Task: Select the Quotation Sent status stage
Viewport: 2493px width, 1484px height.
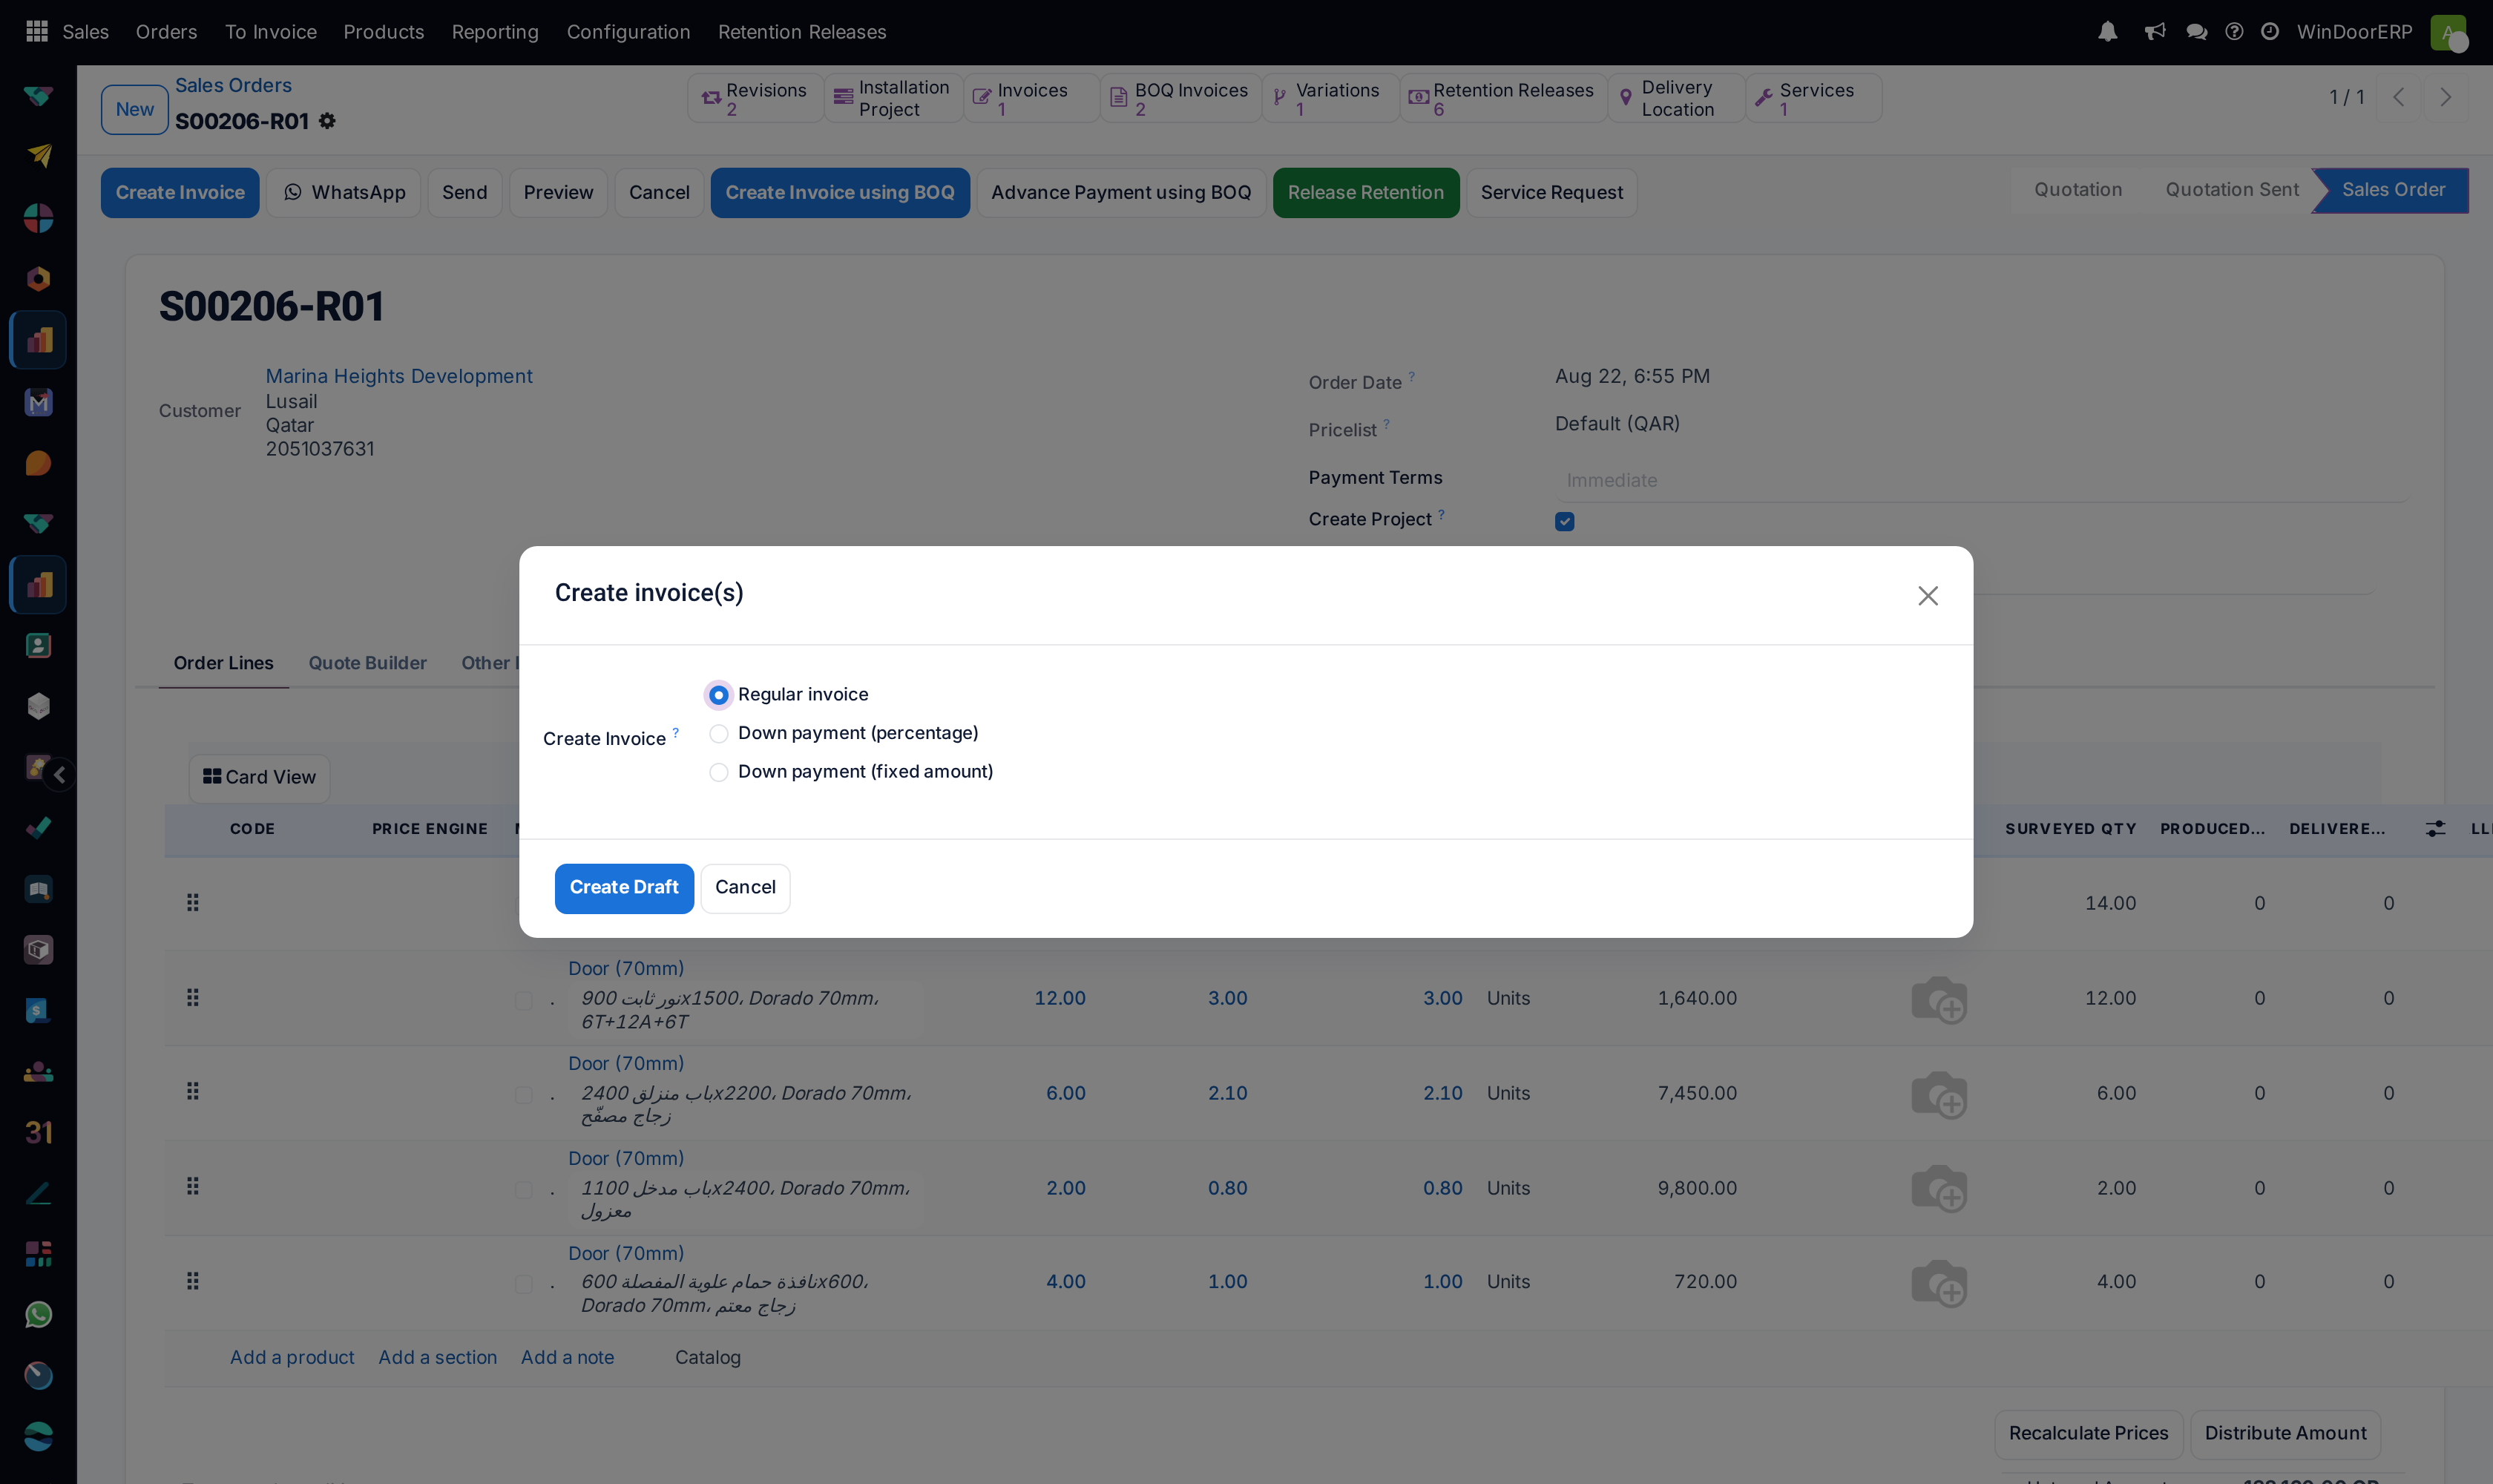Action: click(2231, 190)
